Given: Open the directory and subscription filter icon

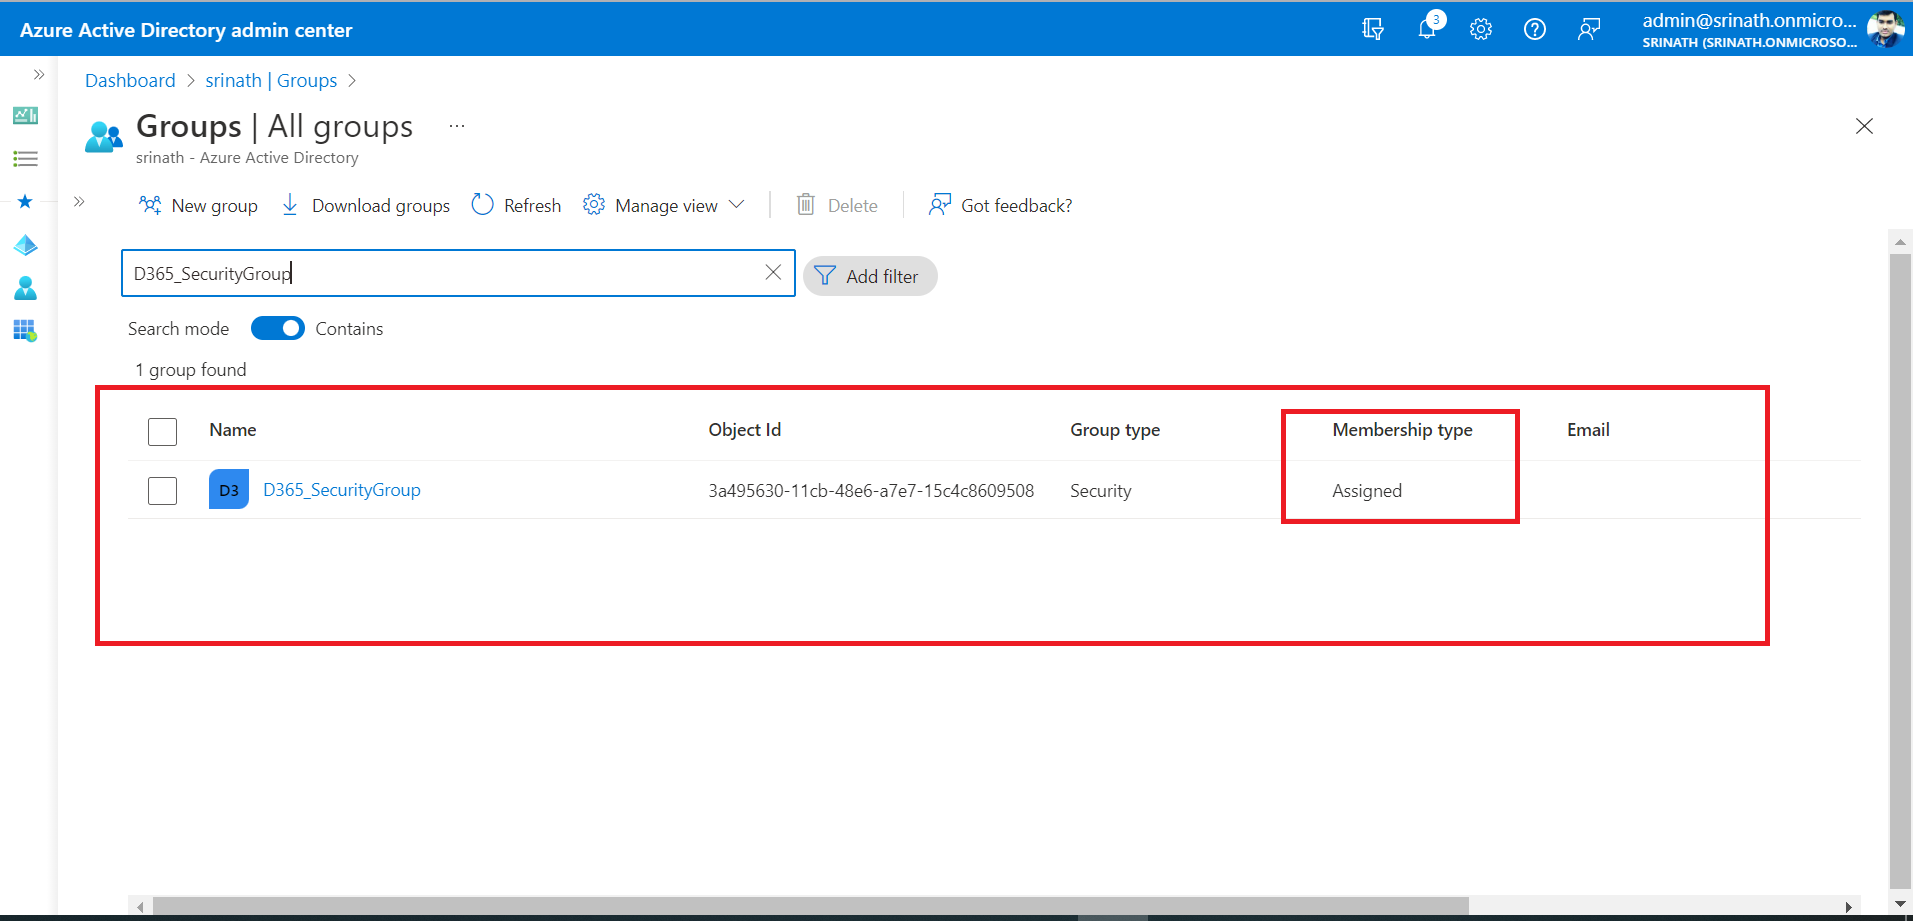Looking at the screenshot, I should [x=1373, y=29].
